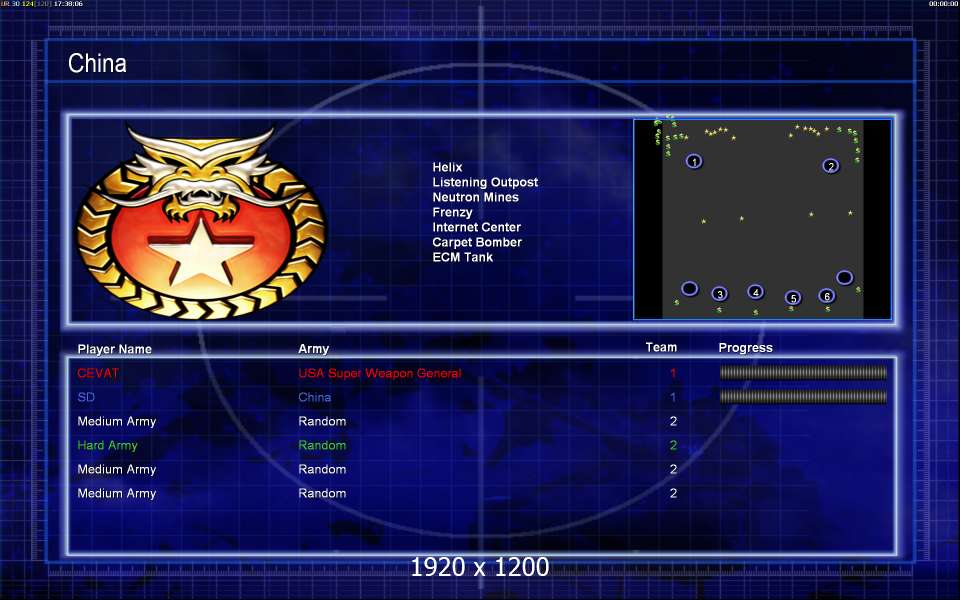Viewport: 960px width, 600px height.
Task: Click team number 1 in SD's row
Action: pyautogui.click(x=673, y=397)
